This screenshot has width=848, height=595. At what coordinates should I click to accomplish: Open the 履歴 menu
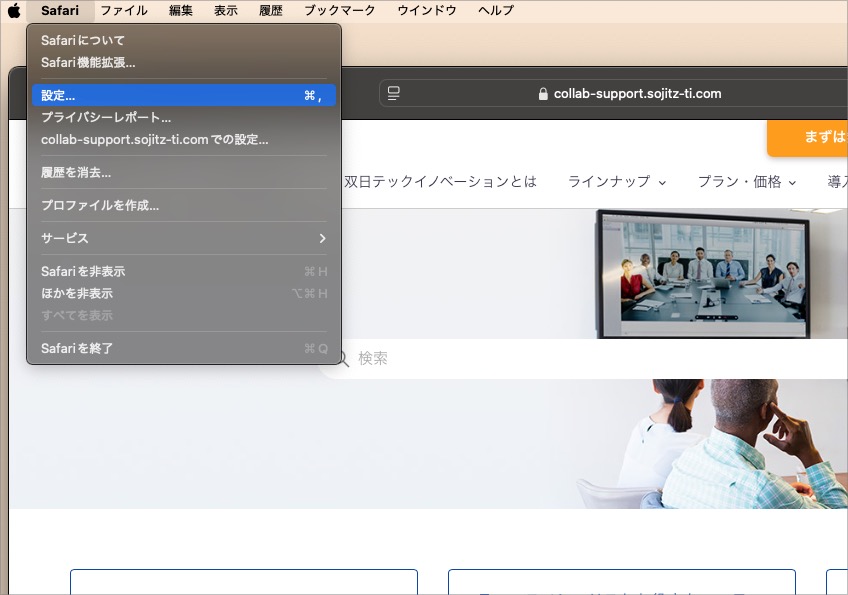pyautogui.click(x=270, y=10)
